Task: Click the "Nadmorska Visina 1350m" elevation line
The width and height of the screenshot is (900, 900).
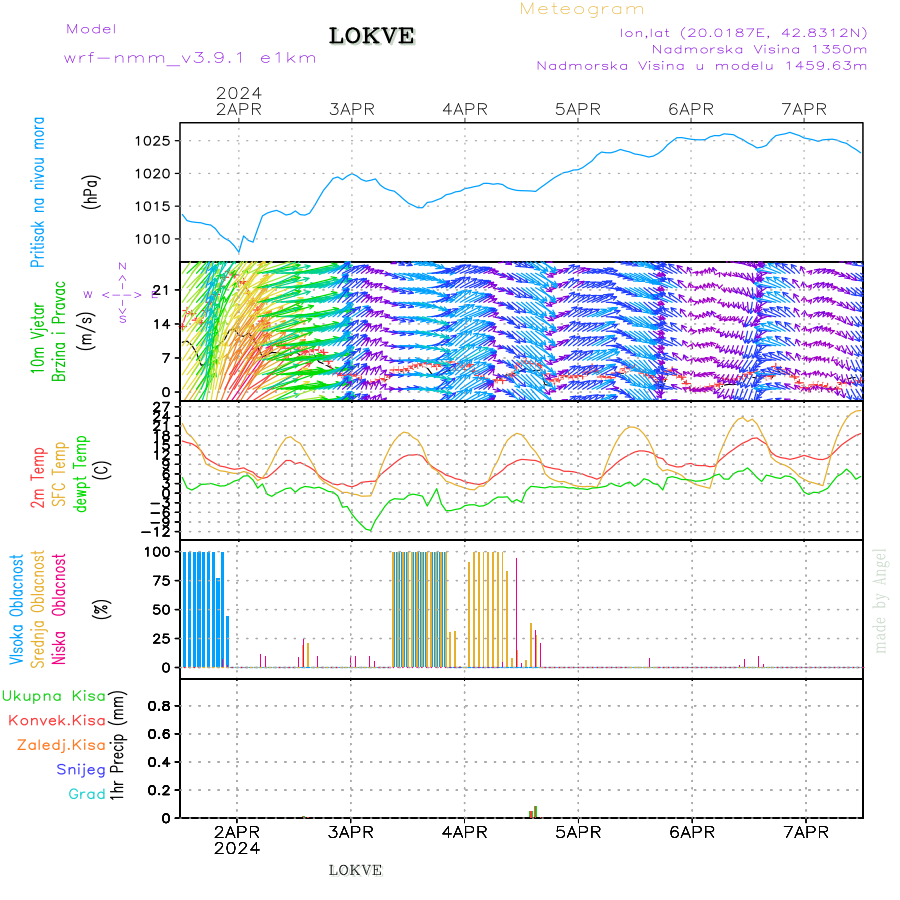Action: (759, 49)
